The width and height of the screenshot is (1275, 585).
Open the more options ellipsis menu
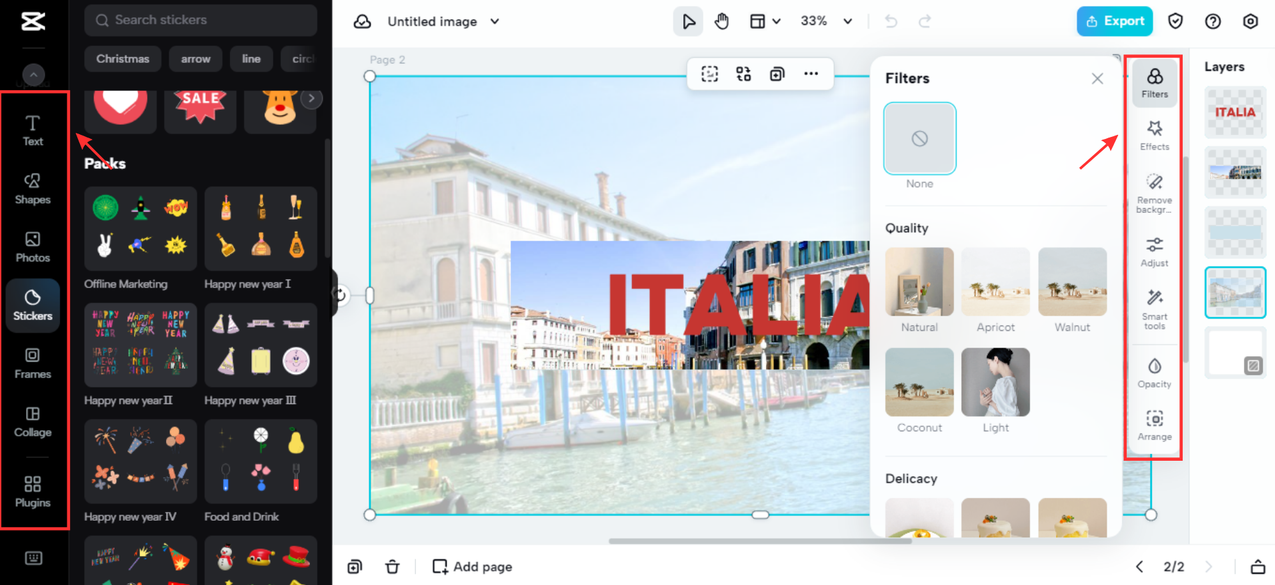811,73
